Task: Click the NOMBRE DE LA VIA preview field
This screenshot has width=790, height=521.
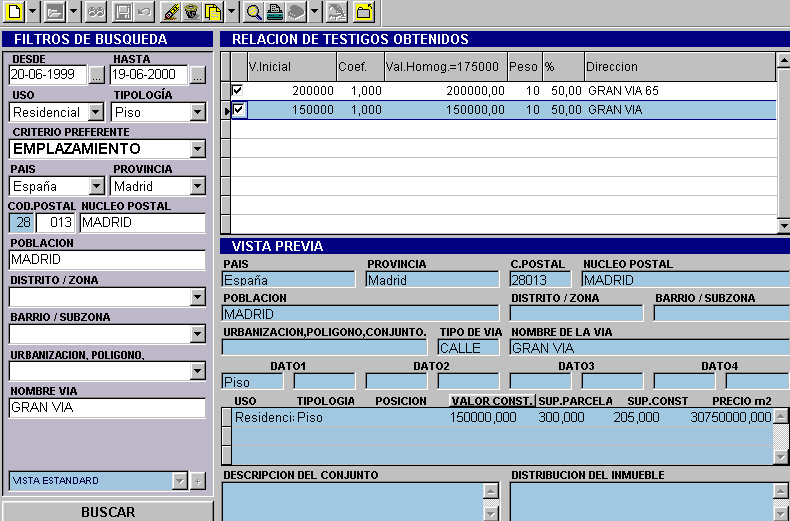Action: coord(649,348)
